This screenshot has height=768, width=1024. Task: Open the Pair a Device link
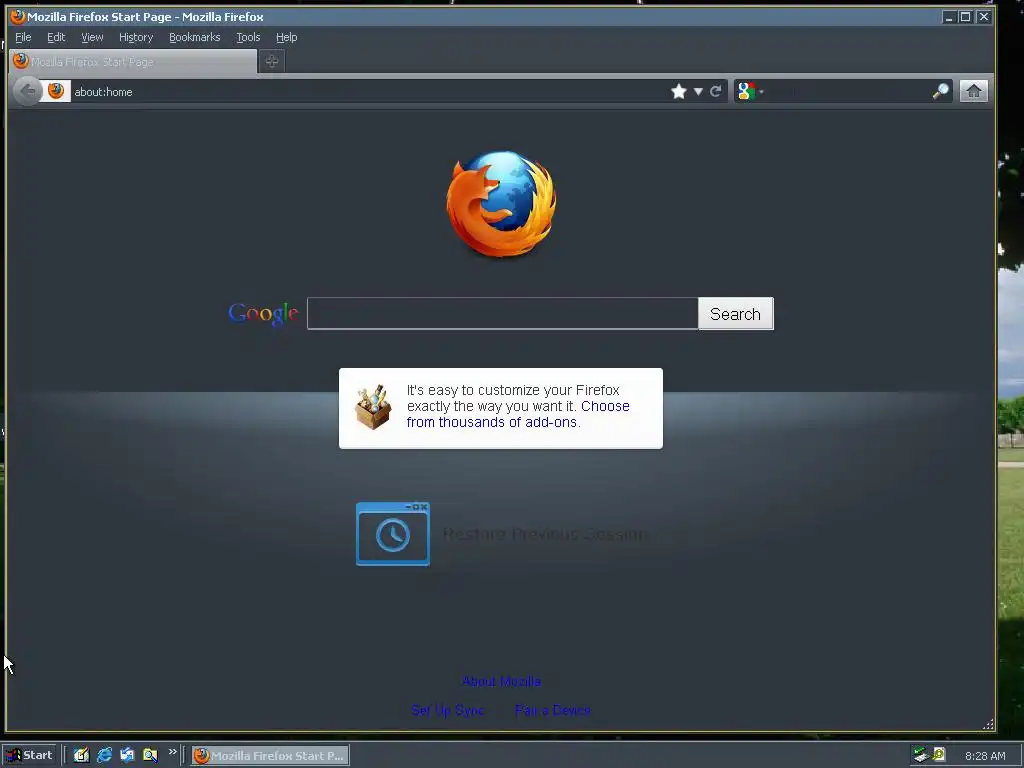(552, 710)
